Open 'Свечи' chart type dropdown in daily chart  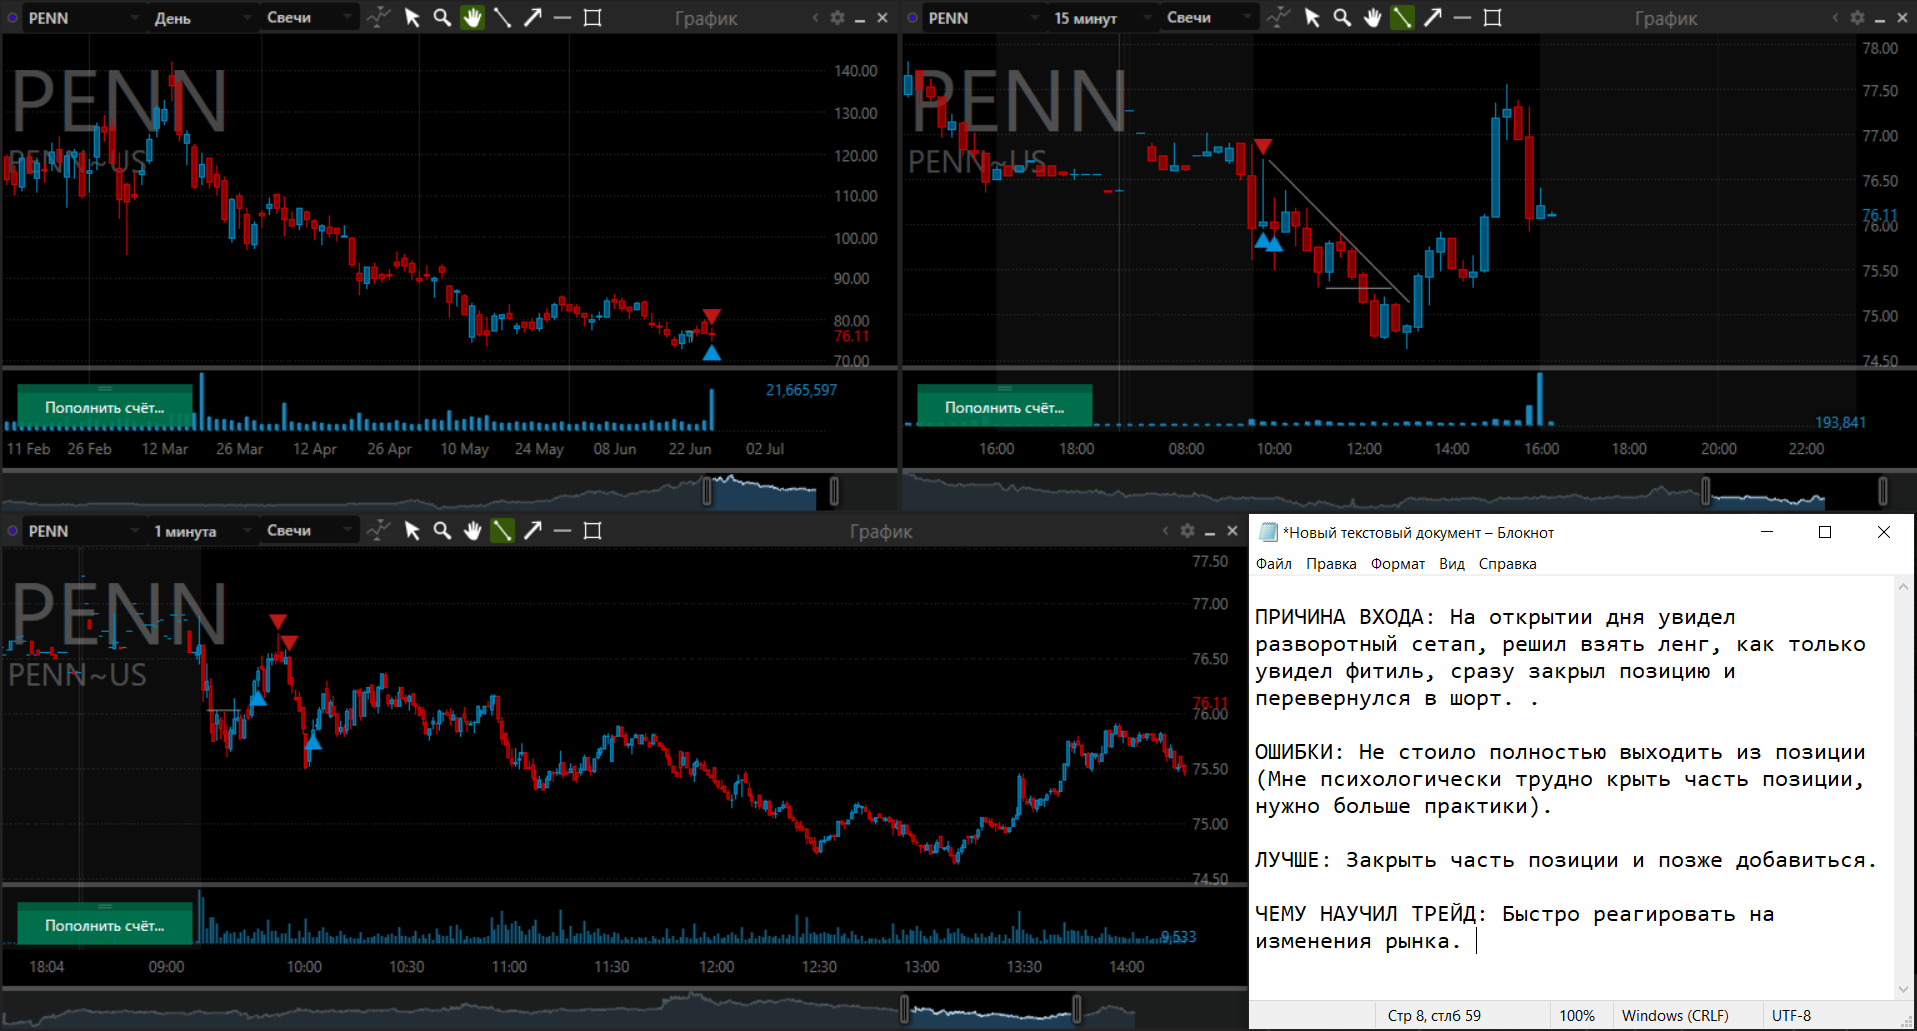click(309, 18)
